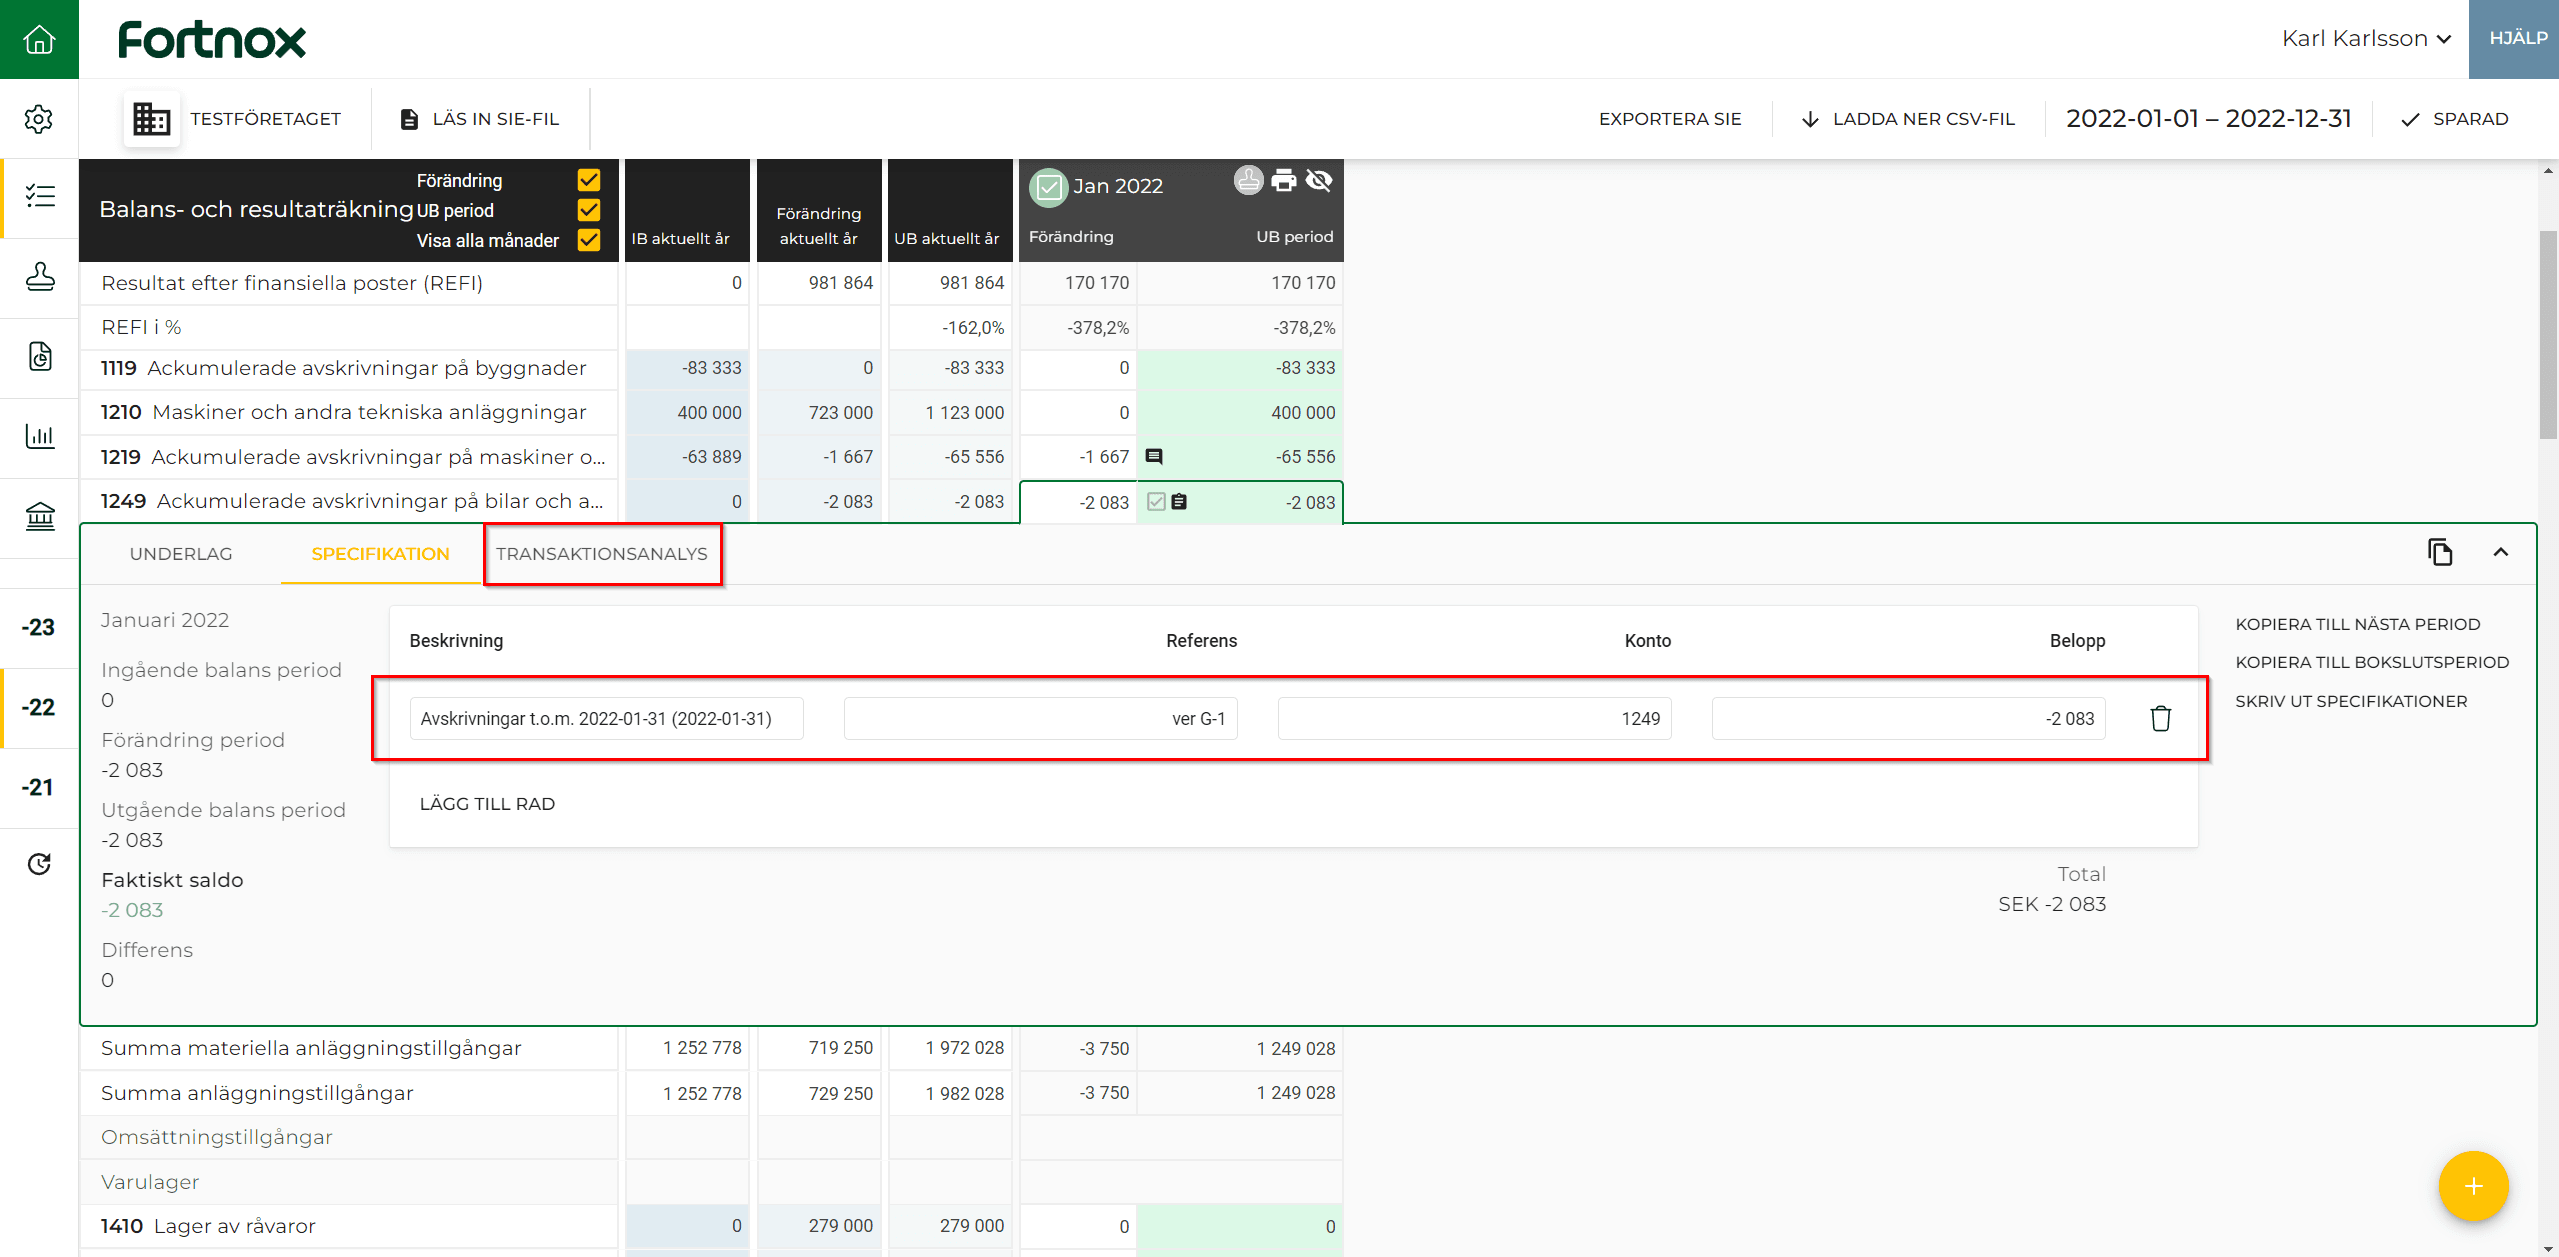The image size is (2559, 1257).
Task: Open Karl Karlsson user dropdown
Action: click(x=2366, y=39)
